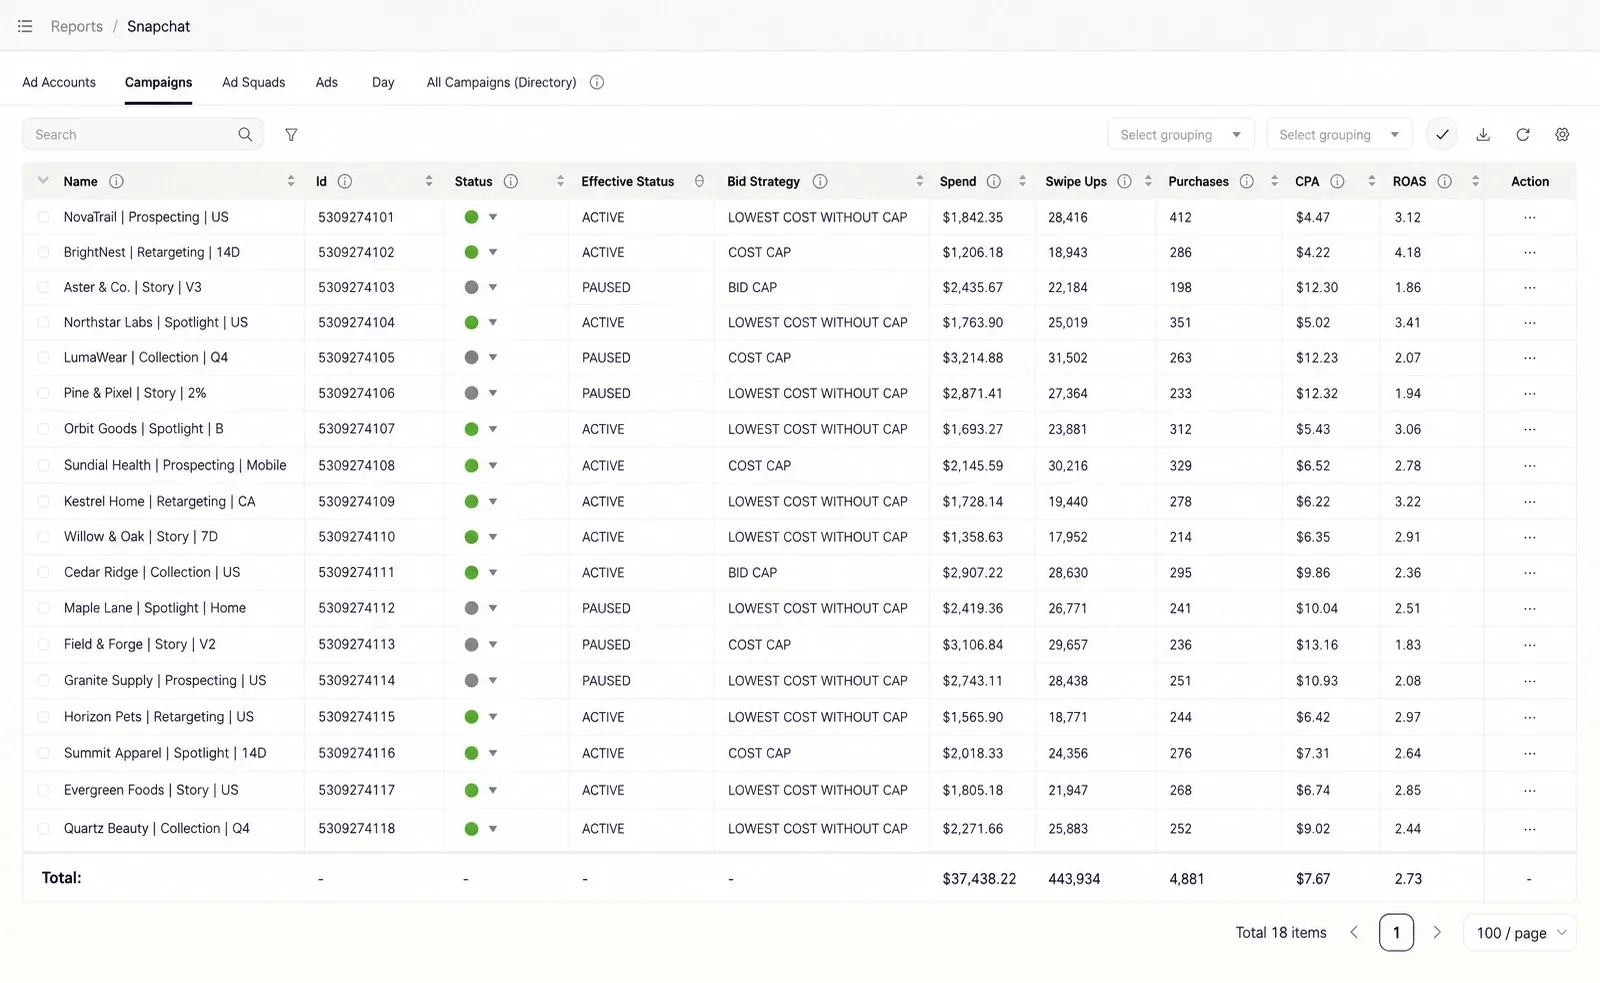Open table settings gear icon
1600x983 pixels.
point(1562,135)
